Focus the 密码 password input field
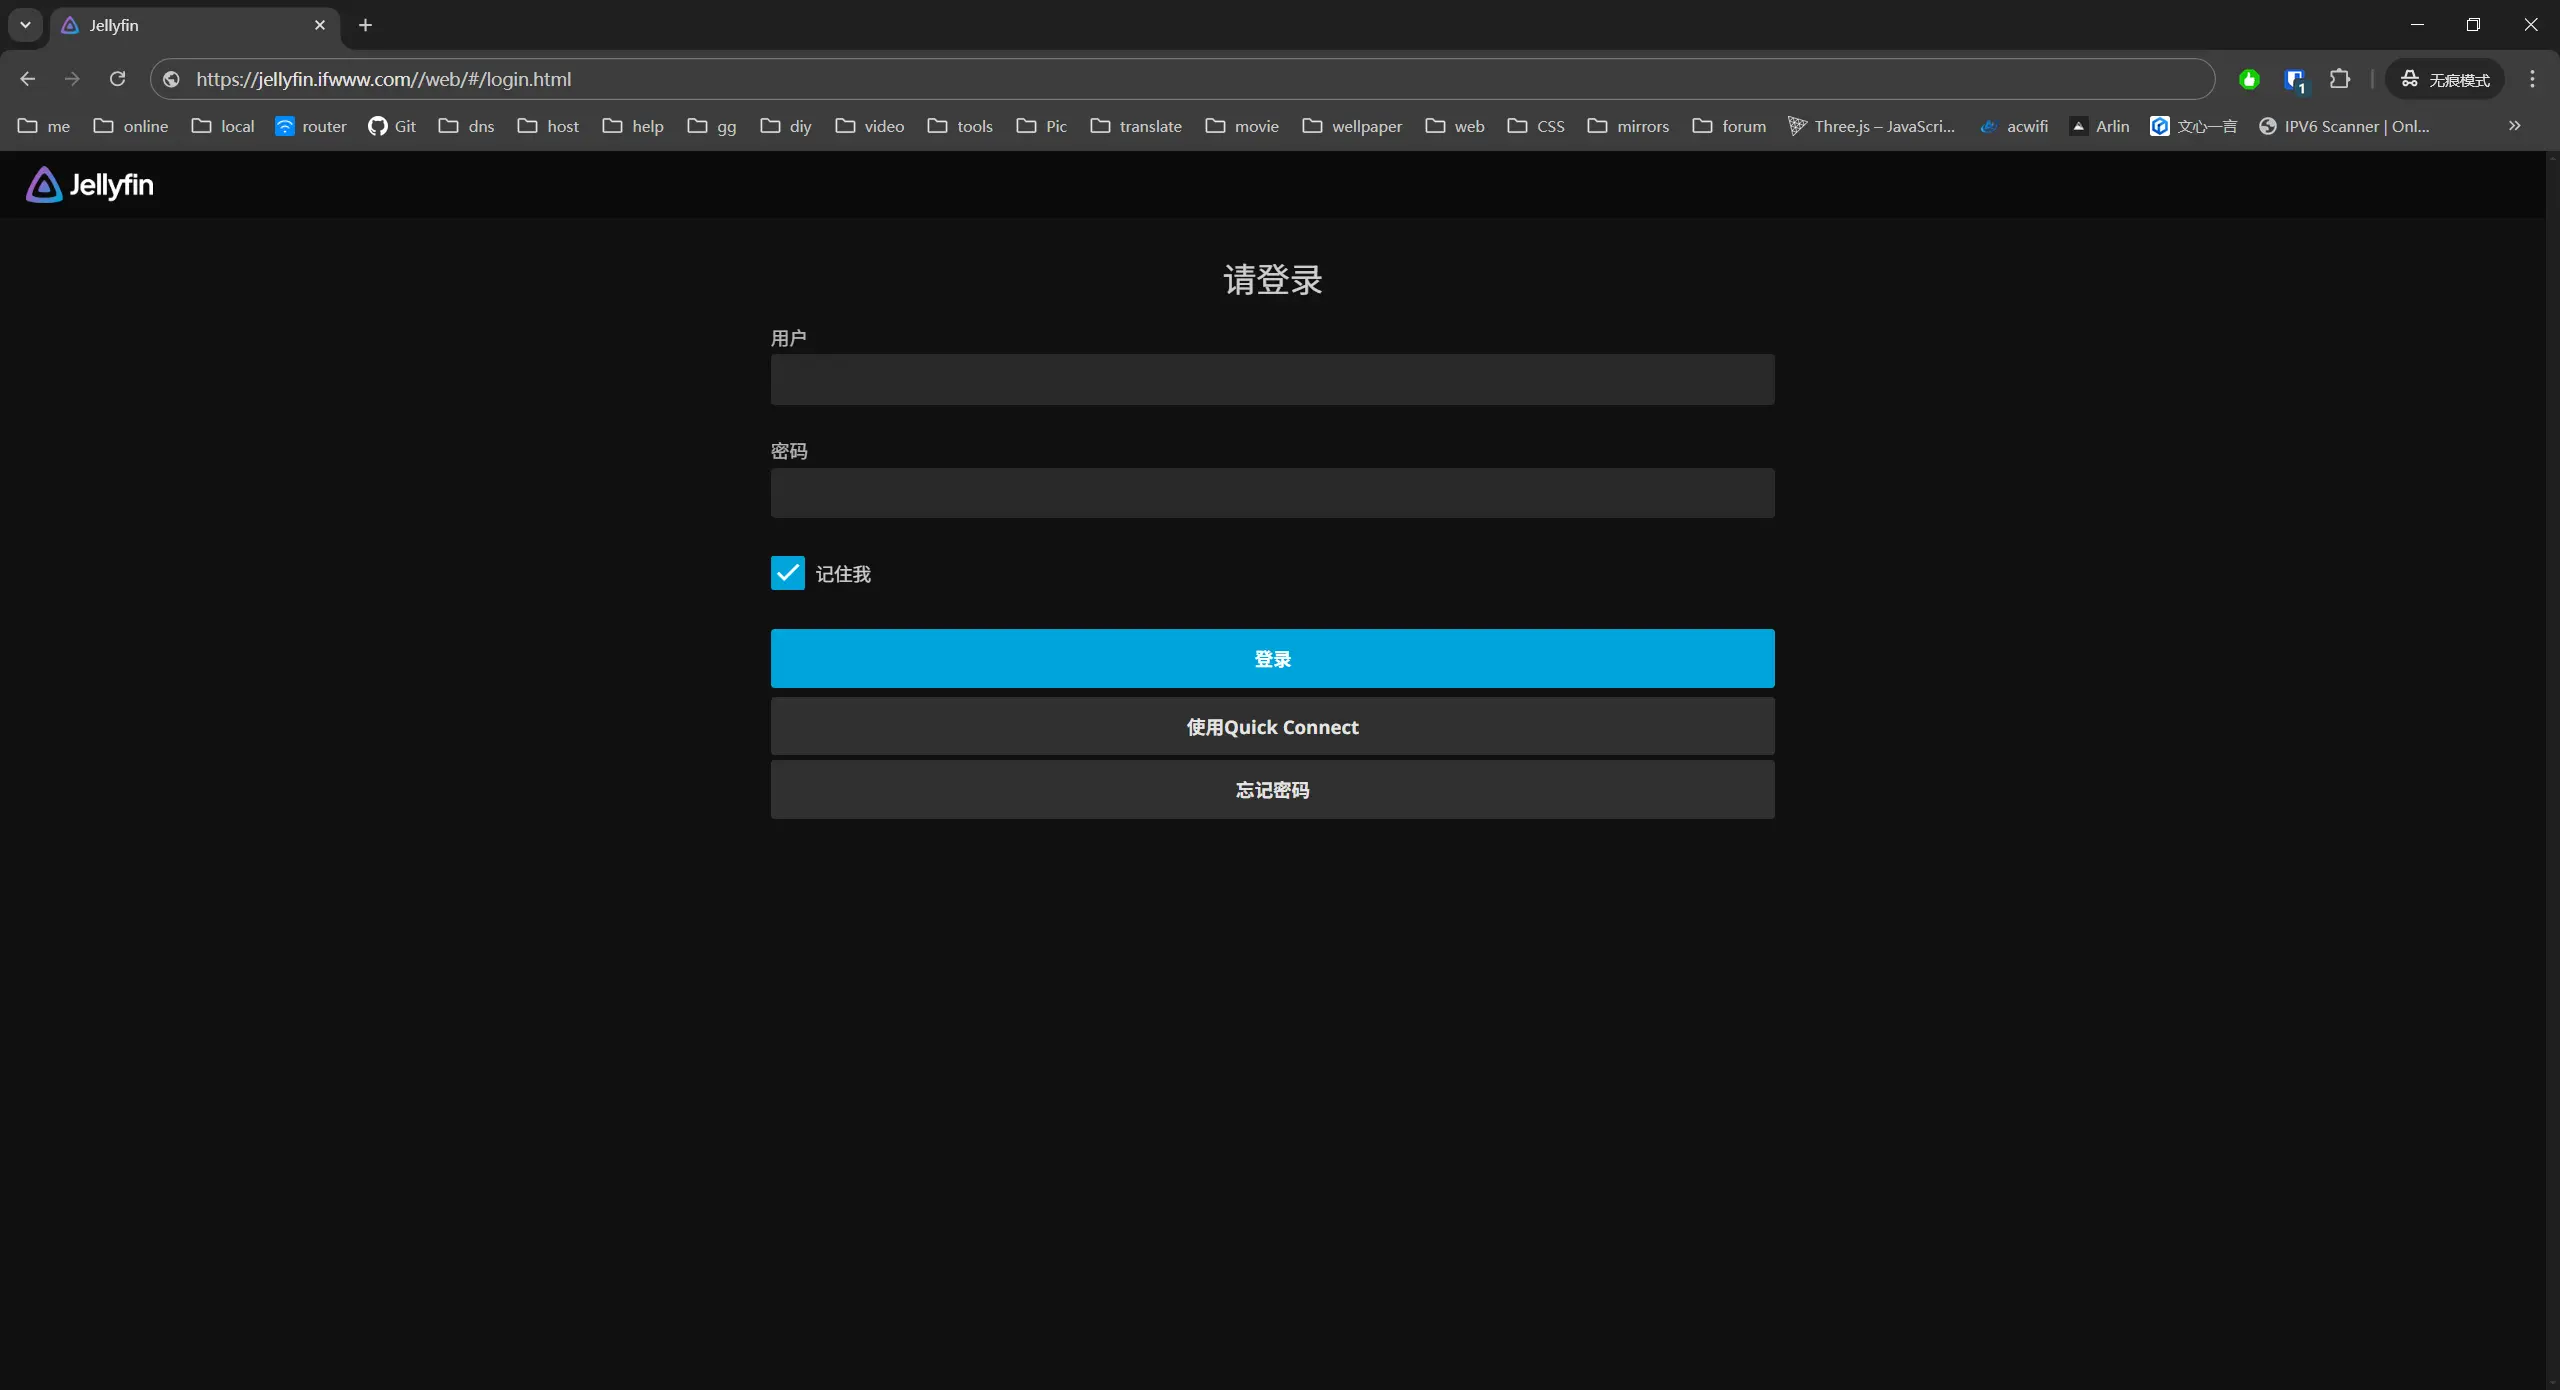Screen dimensions: 2560x1390 (1272, 493)
